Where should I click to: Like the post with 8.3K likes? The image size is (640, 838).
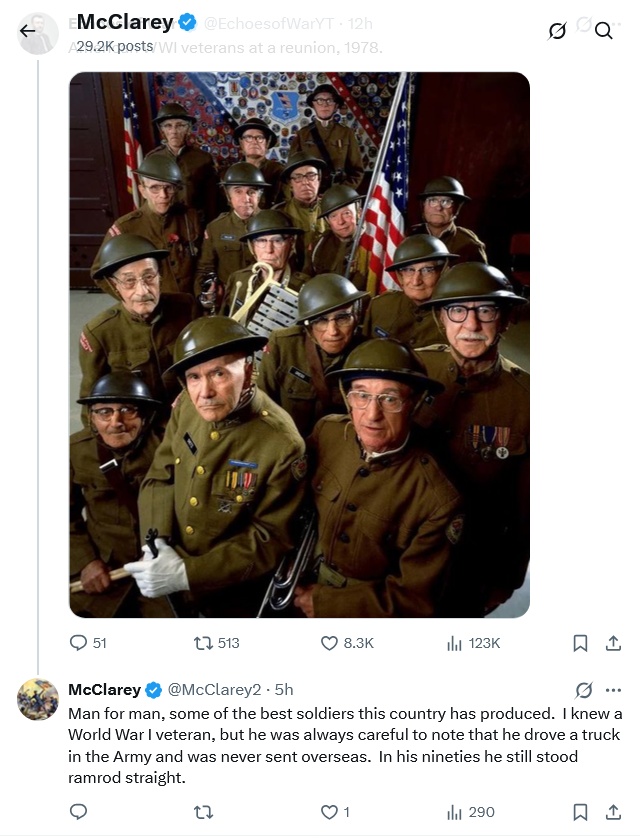(x=347, y=643)
